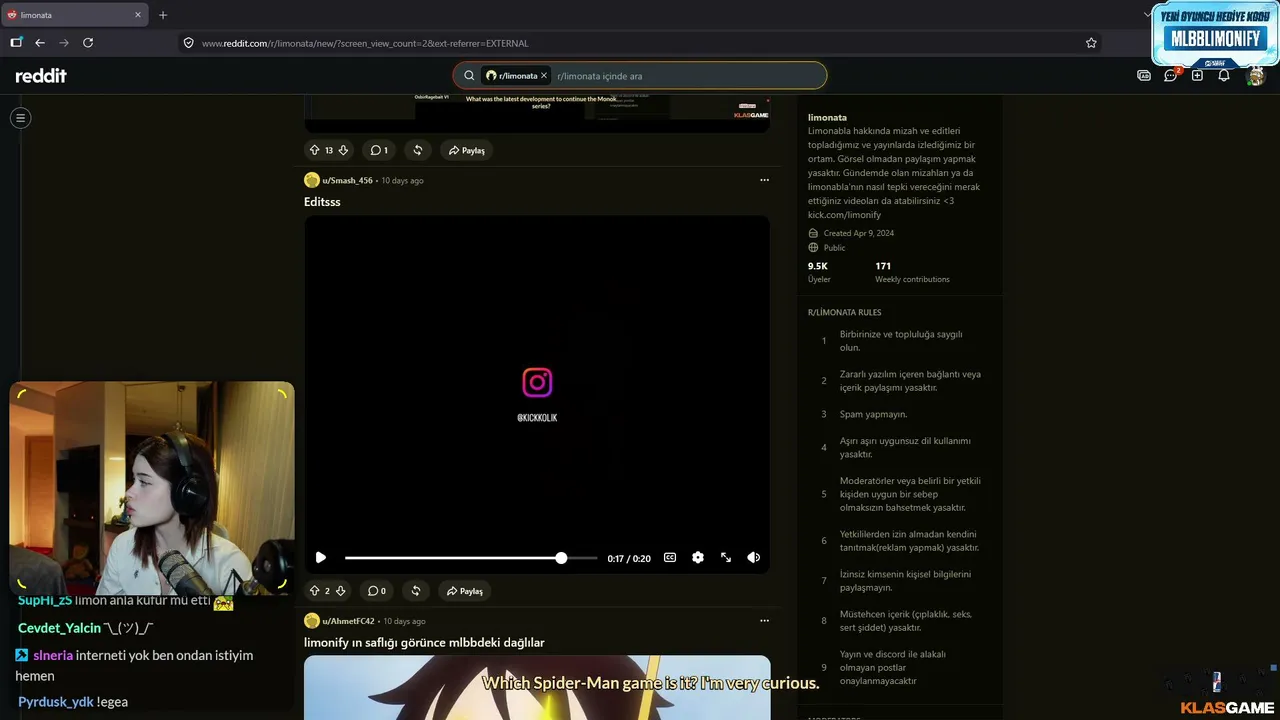Seek the video progress bar
This screenshot has height=720, width=1280.
[x=471, y=558]
